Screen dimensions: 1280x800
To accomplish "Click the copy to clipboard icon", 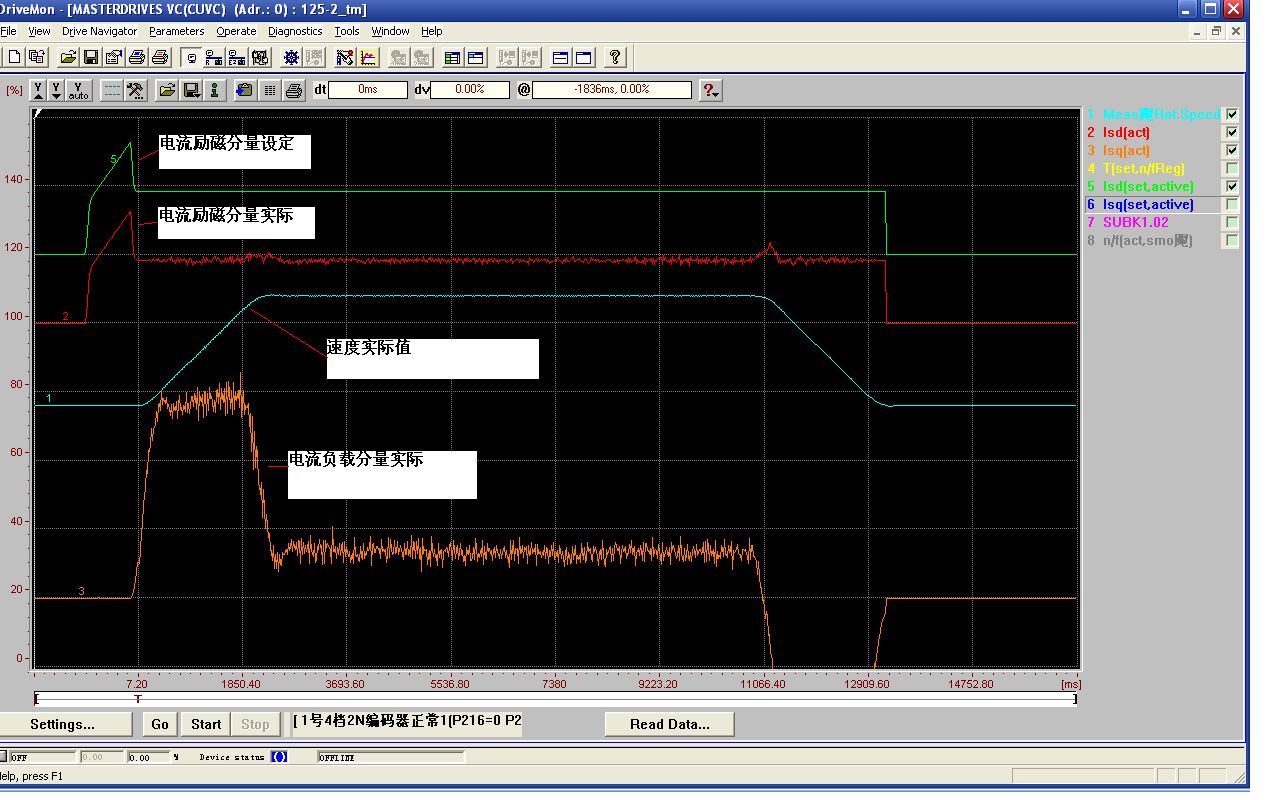I will tap(245, 90).
